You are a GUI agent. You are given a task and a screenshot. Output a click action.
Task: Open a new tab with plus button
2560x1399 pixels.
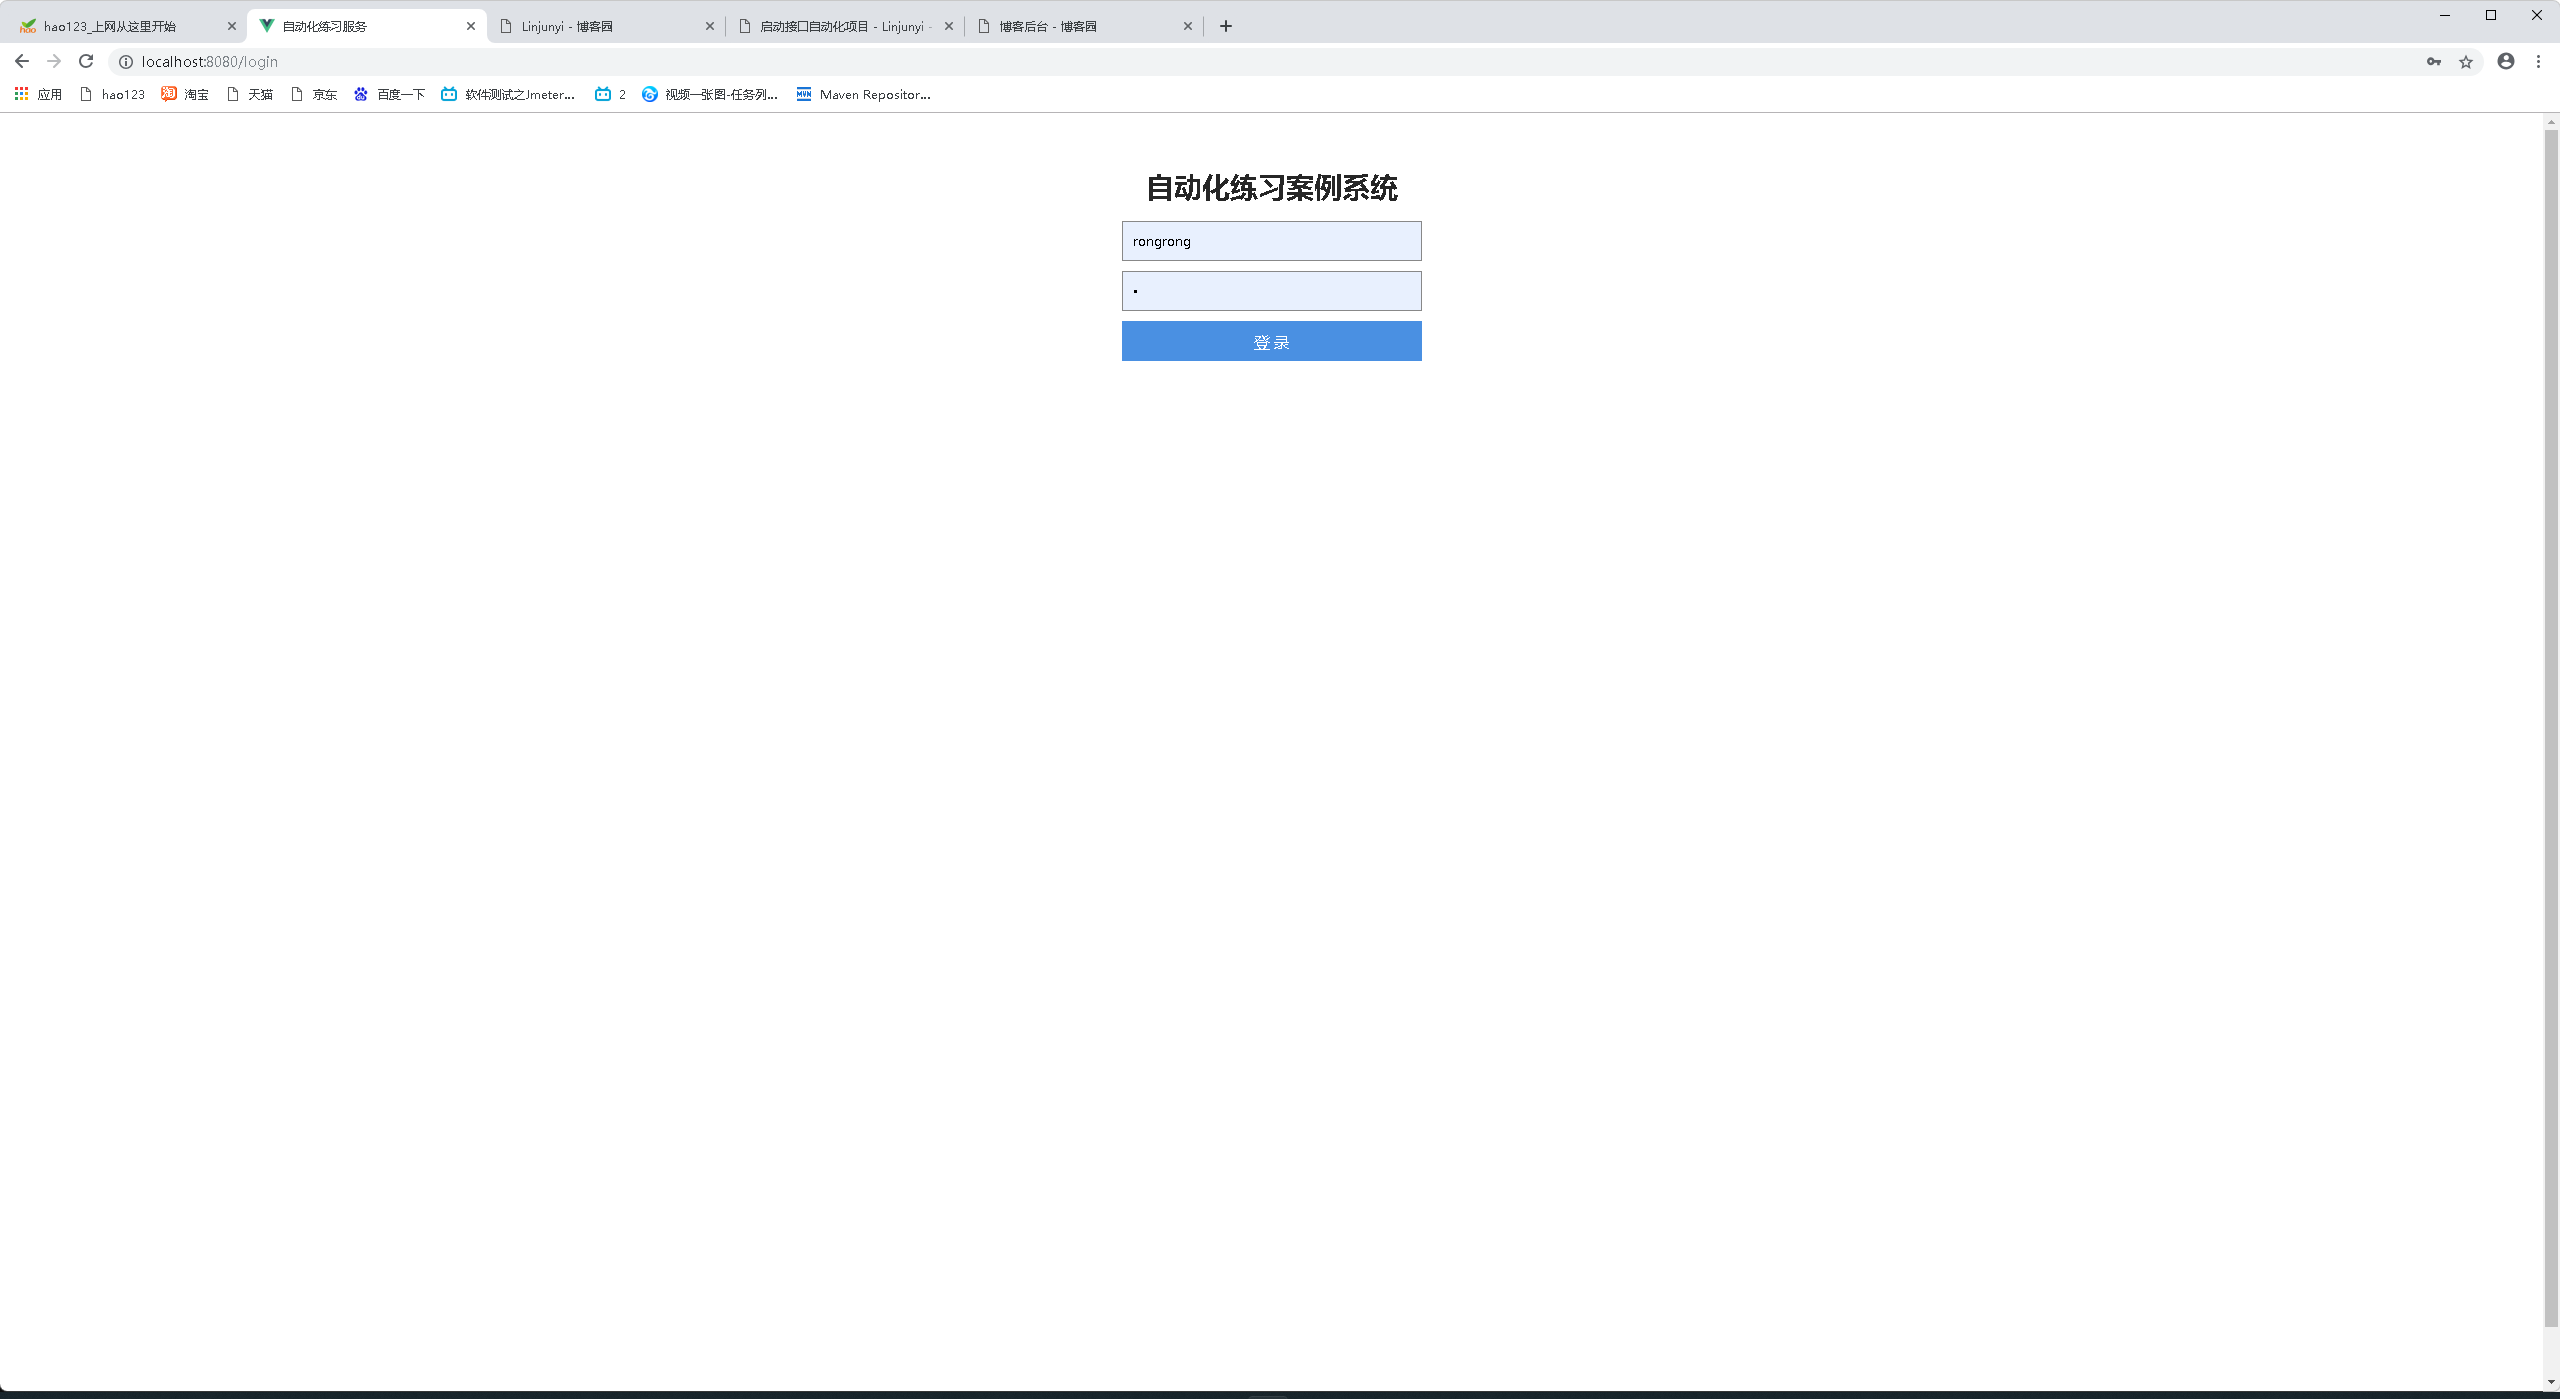pyautogui.click(x=1225, y=26)
